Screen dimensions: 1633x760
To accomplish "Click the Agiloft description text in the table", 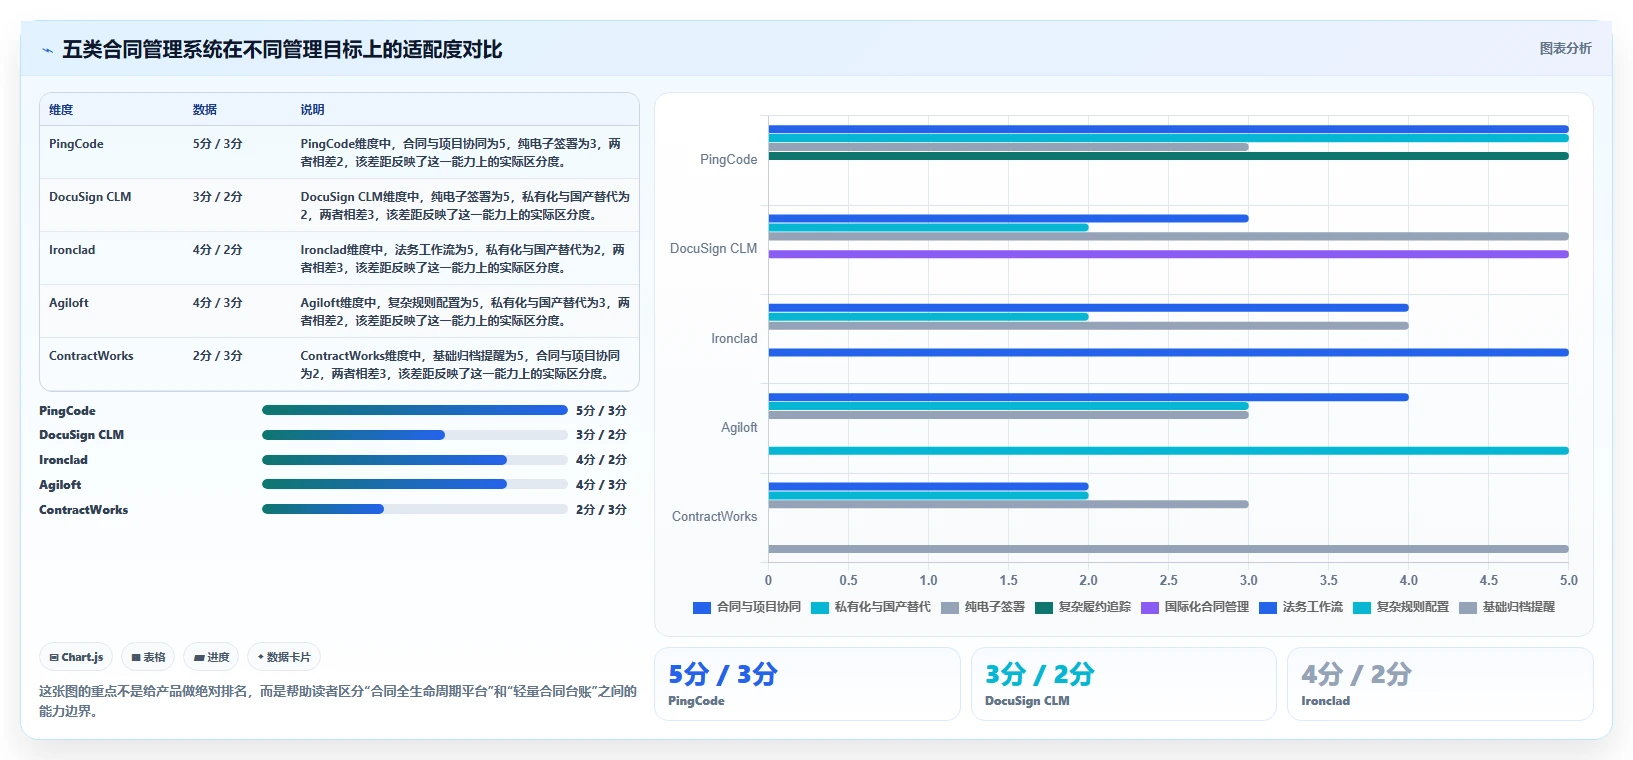I will 465,312.
